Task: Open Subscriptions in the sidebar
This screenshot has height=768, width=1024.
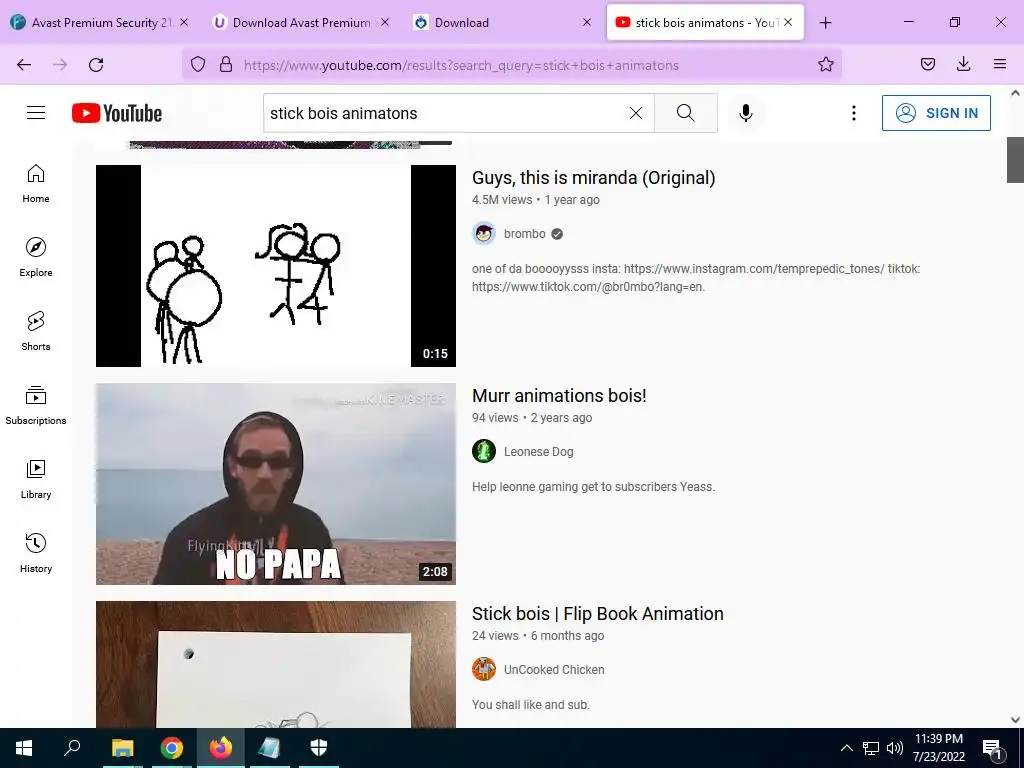Action: [36, 405]
